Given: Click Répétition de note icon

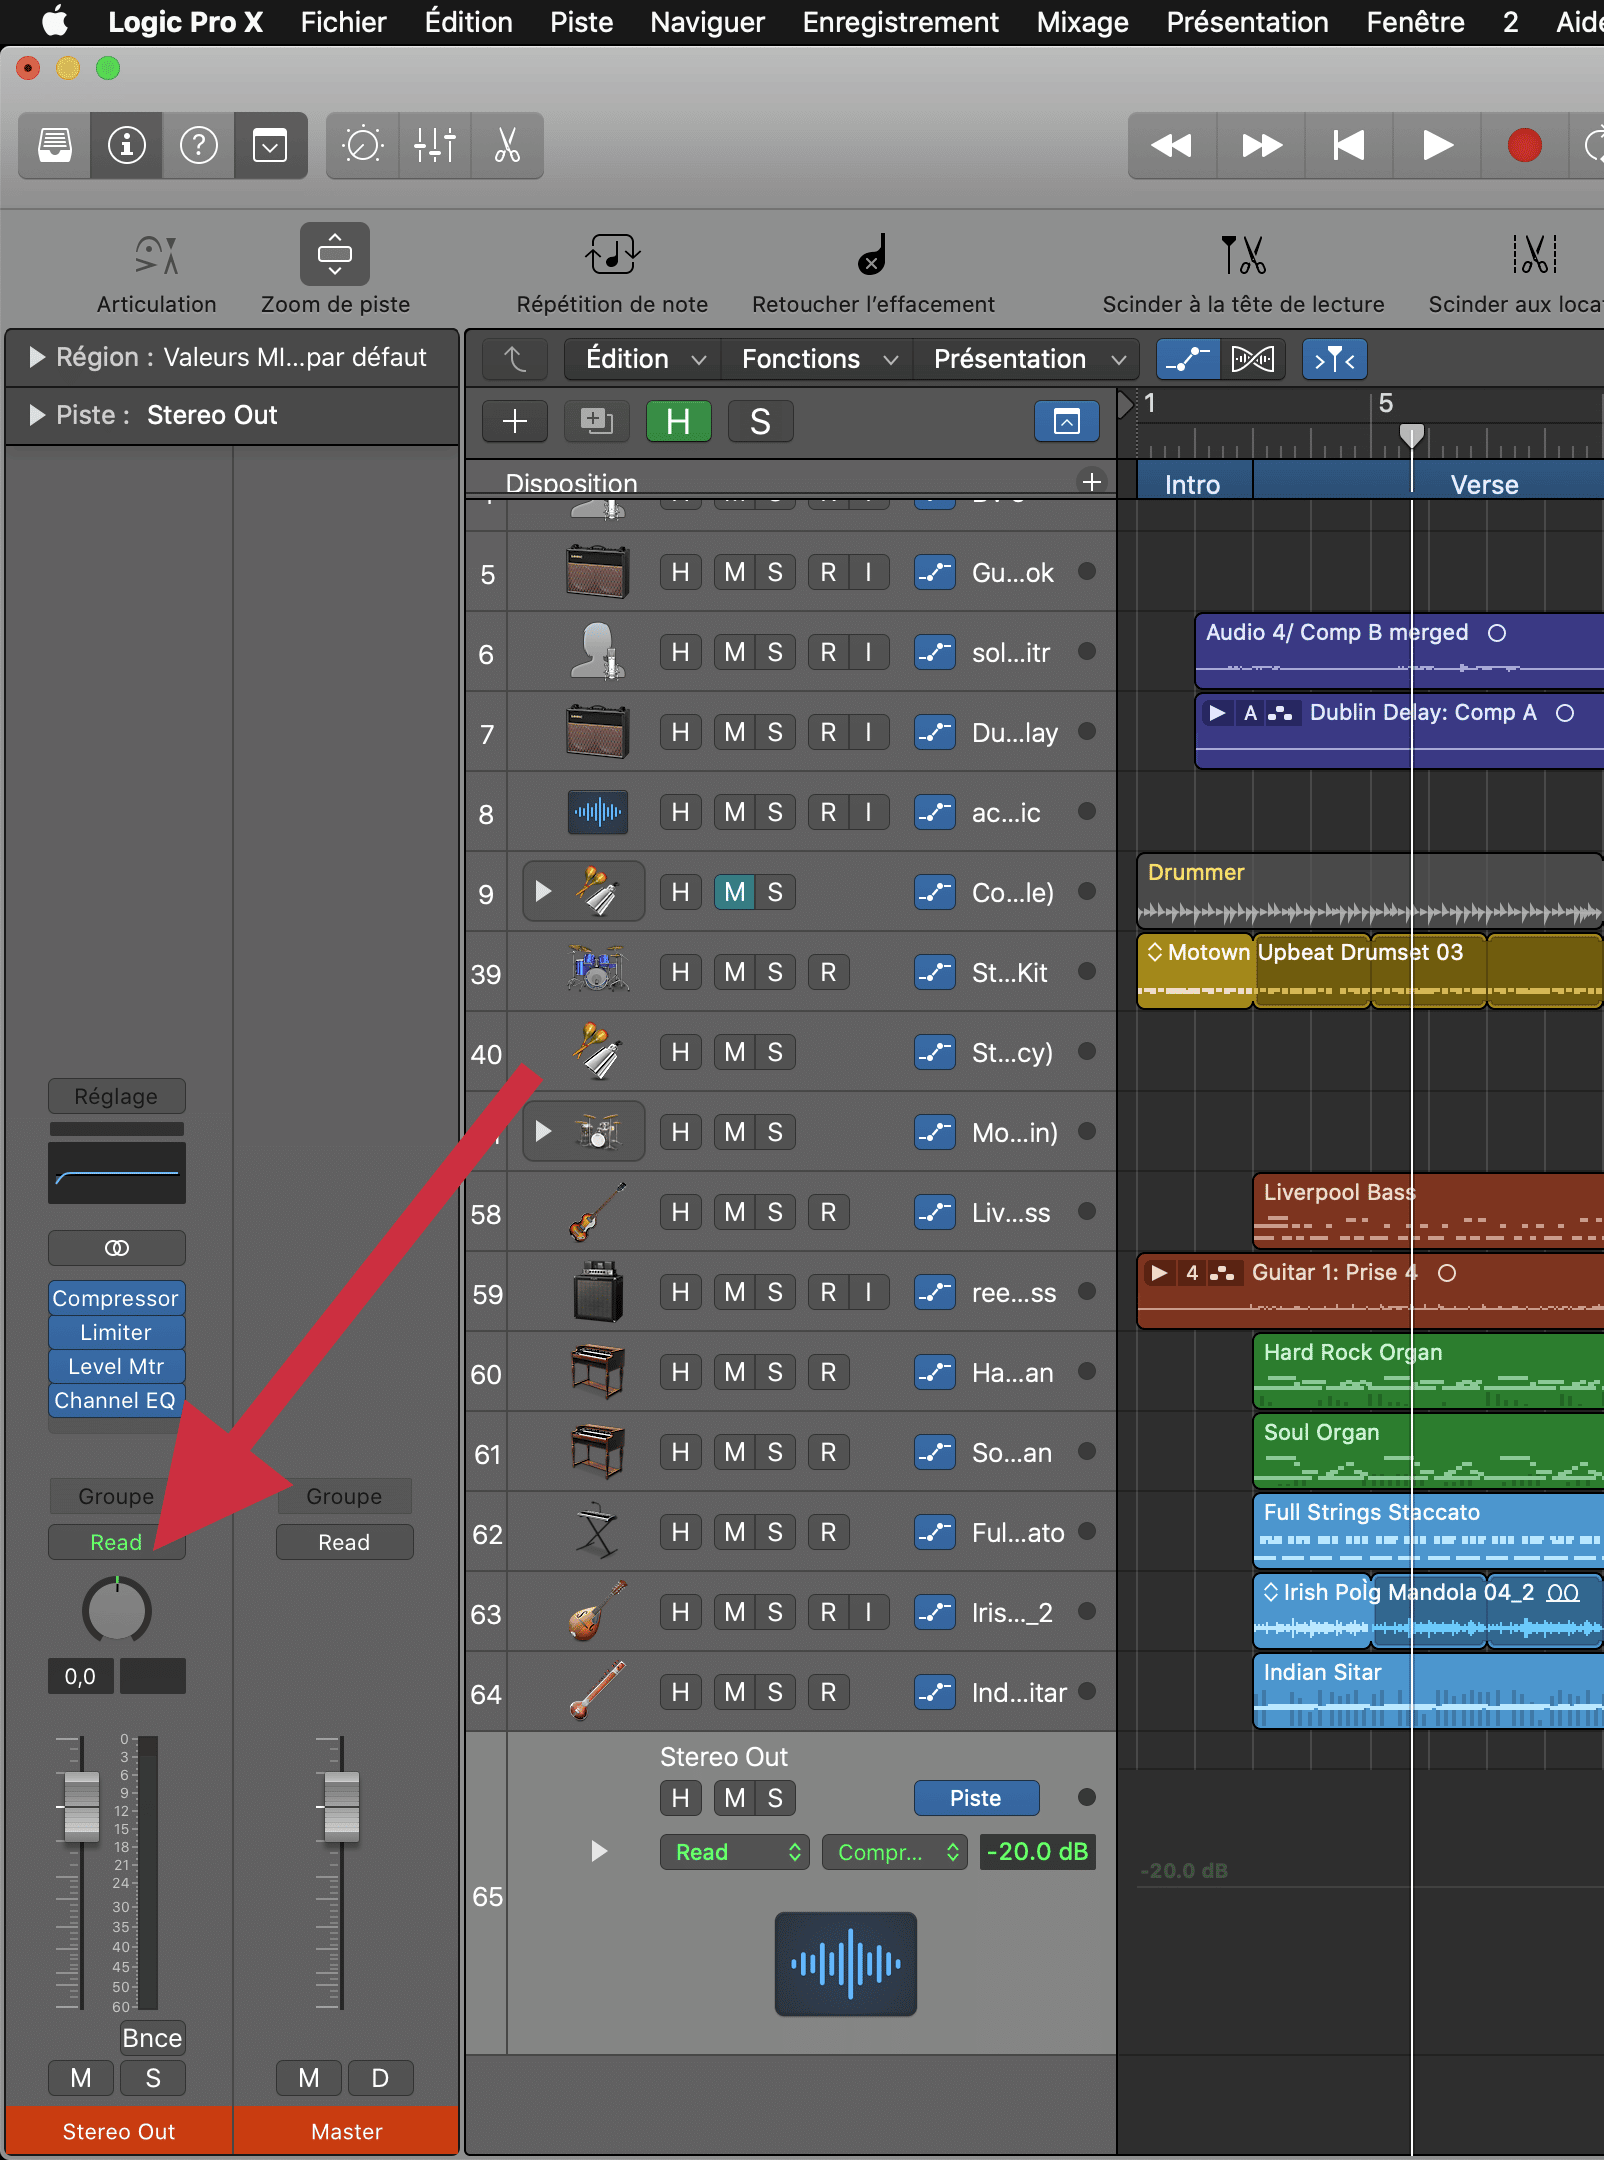Looking at the screenshot, I should point(612,254).
